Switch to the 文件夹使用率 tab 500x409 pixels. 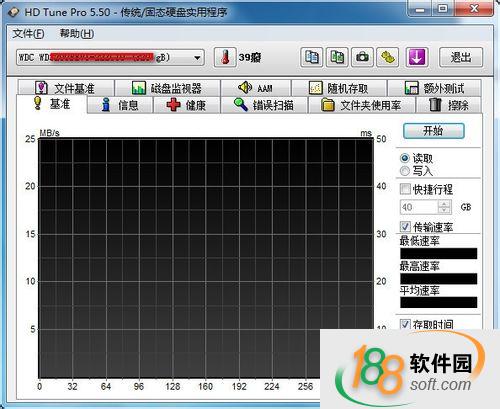tap(362, 105)
